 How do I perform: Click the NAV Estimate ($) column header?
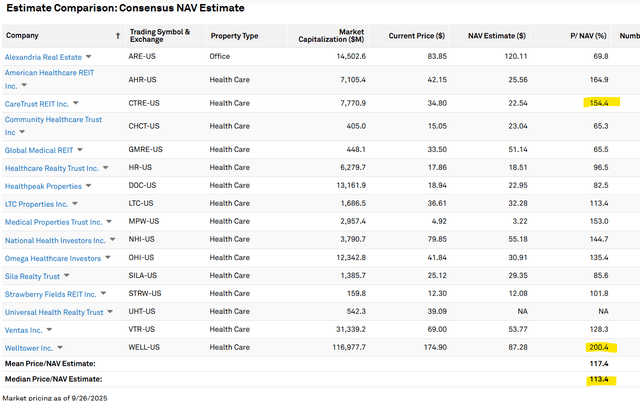click(498, 36)
